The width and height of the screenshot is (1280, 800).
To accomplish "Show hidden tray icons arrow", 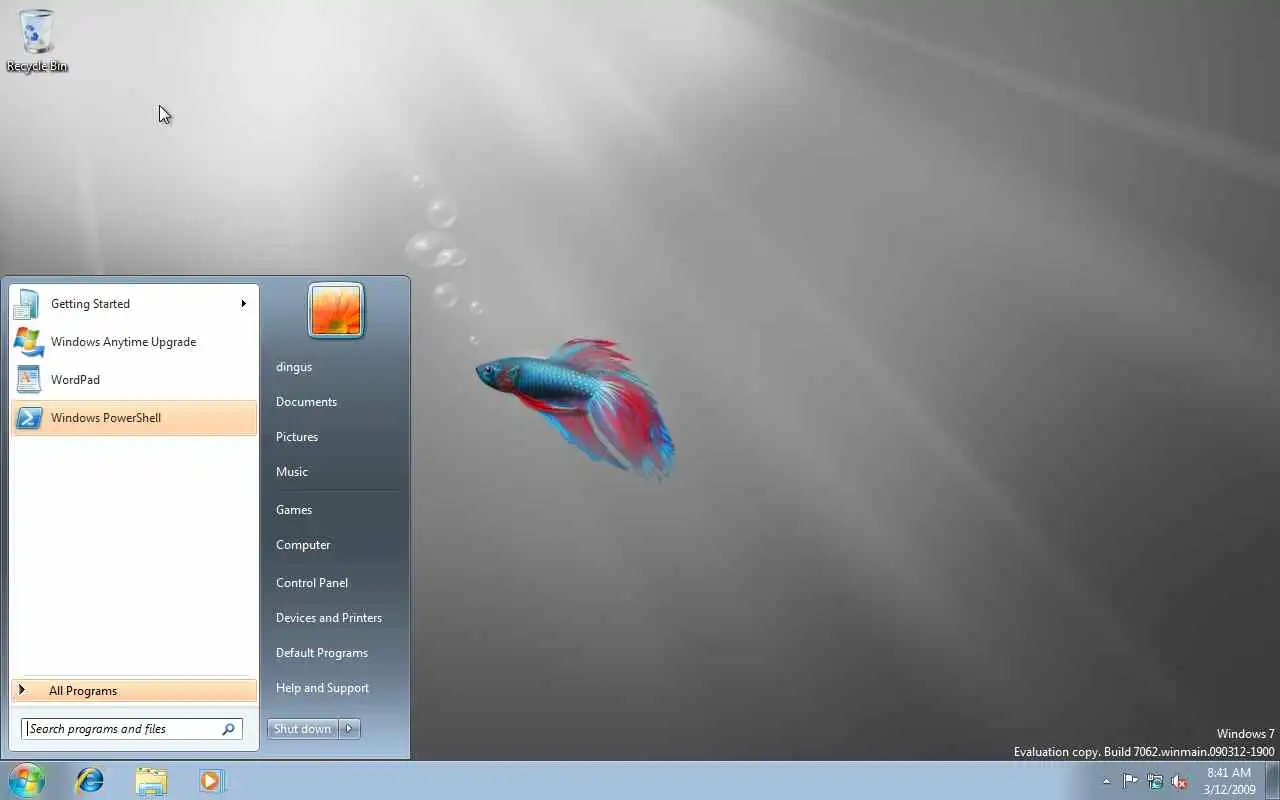I will 1106,781.
